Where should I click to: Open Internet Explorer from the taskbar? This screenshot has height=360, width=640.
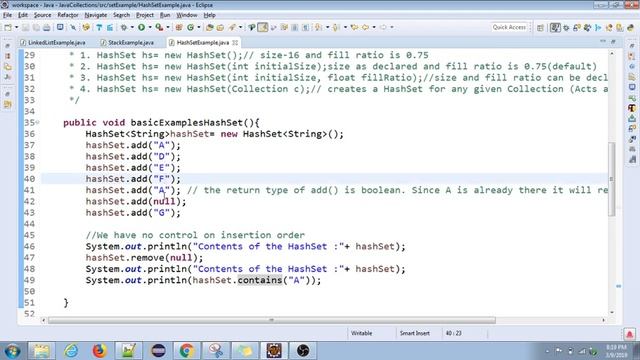click(71, 351)
